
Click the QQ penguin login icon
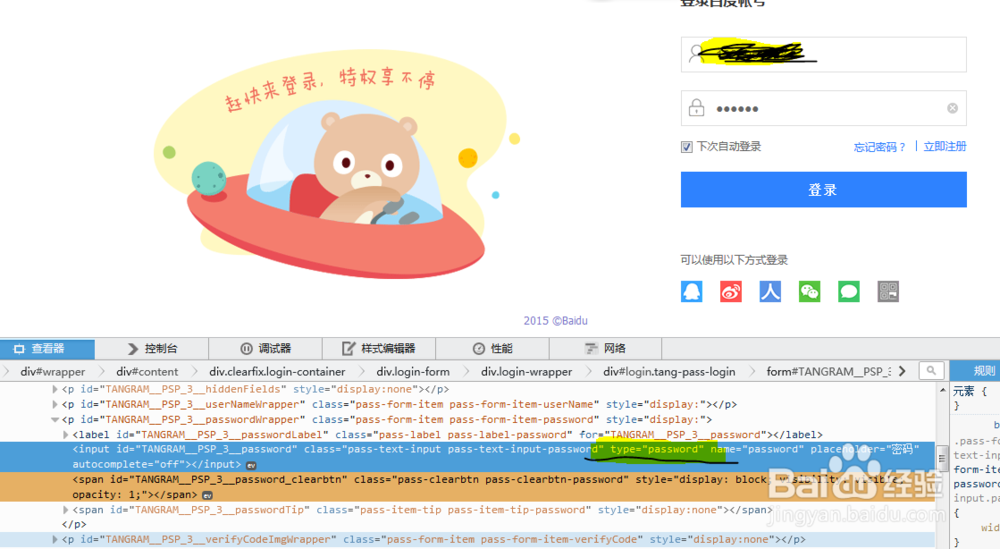(x=691, y=291)
